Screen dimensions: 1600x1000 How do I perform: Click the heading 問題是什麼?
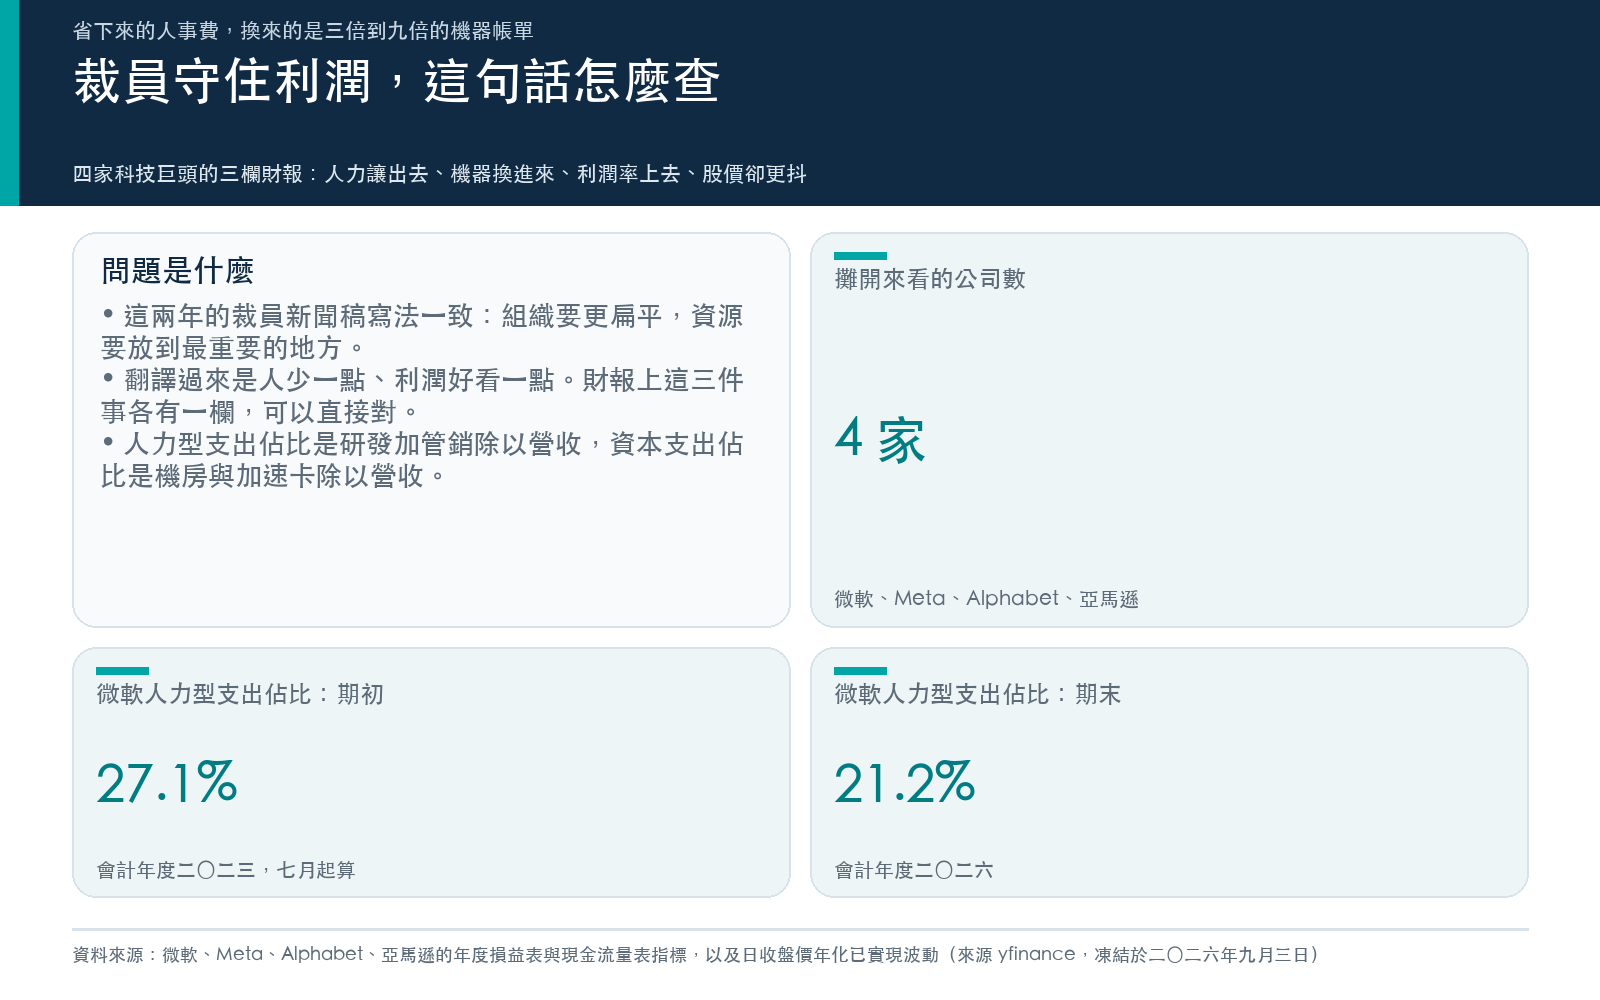tap(178, 271)
